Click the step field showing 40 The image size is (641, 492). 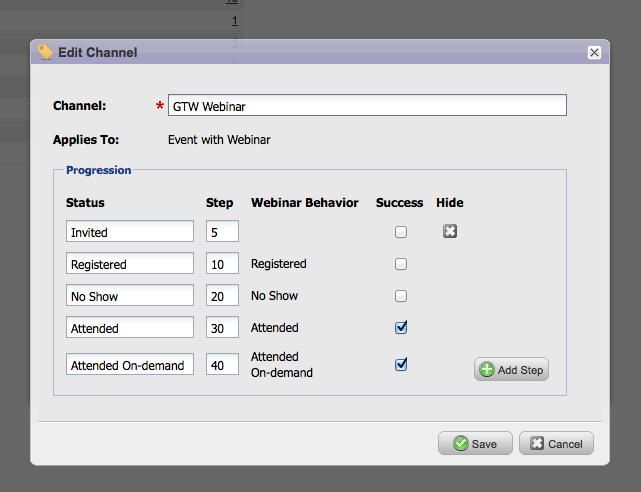click(x=222, y=365)
